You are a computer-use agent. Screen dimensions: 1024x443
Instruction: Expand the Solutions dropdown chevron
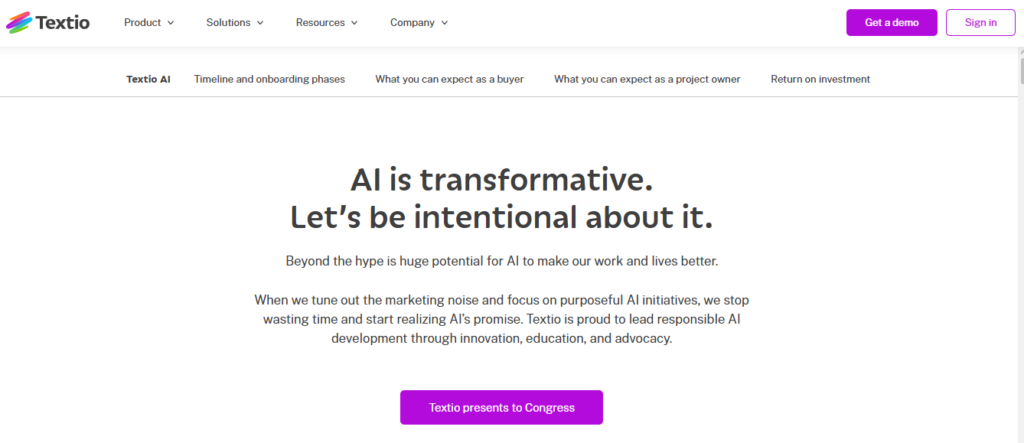coord(260,23)
